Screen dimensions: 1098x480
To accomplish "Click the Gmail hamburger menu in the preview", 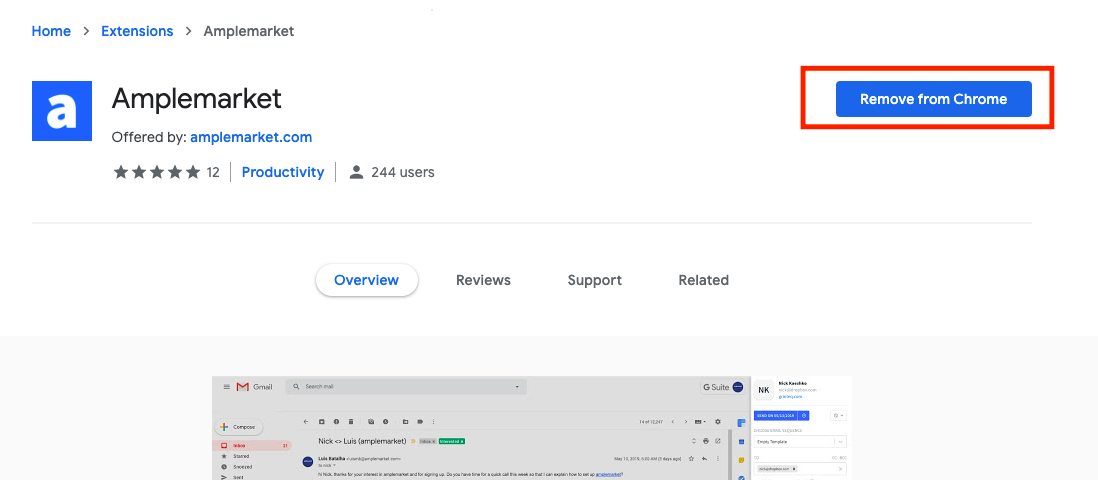I will point(227,387).
